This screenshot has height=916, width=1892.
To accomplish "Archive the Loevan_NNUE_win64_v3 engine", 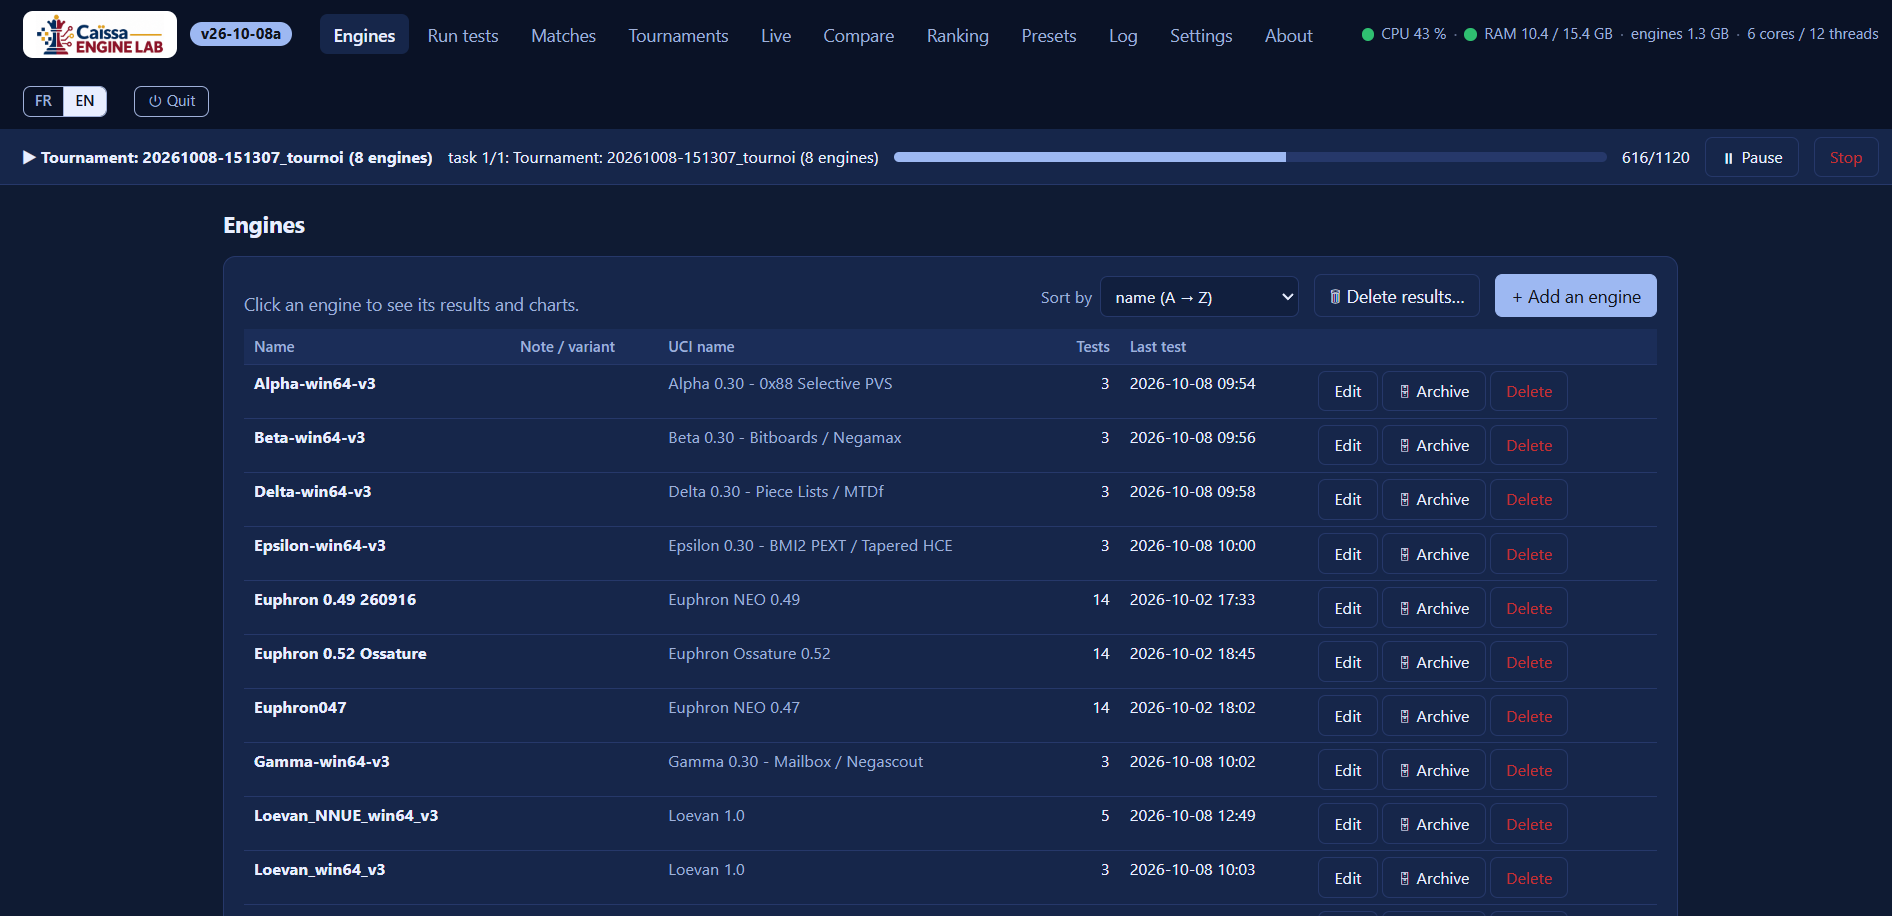I will [1434, 824].
